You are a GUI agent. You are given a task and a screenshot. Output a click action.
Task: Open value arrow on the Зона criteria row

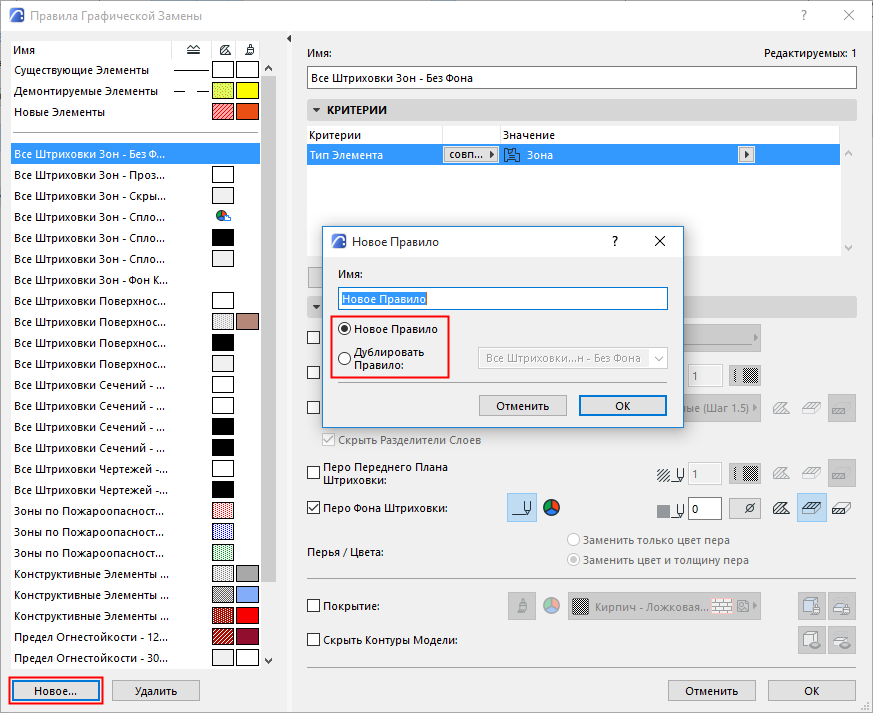(x=746, y=155)
